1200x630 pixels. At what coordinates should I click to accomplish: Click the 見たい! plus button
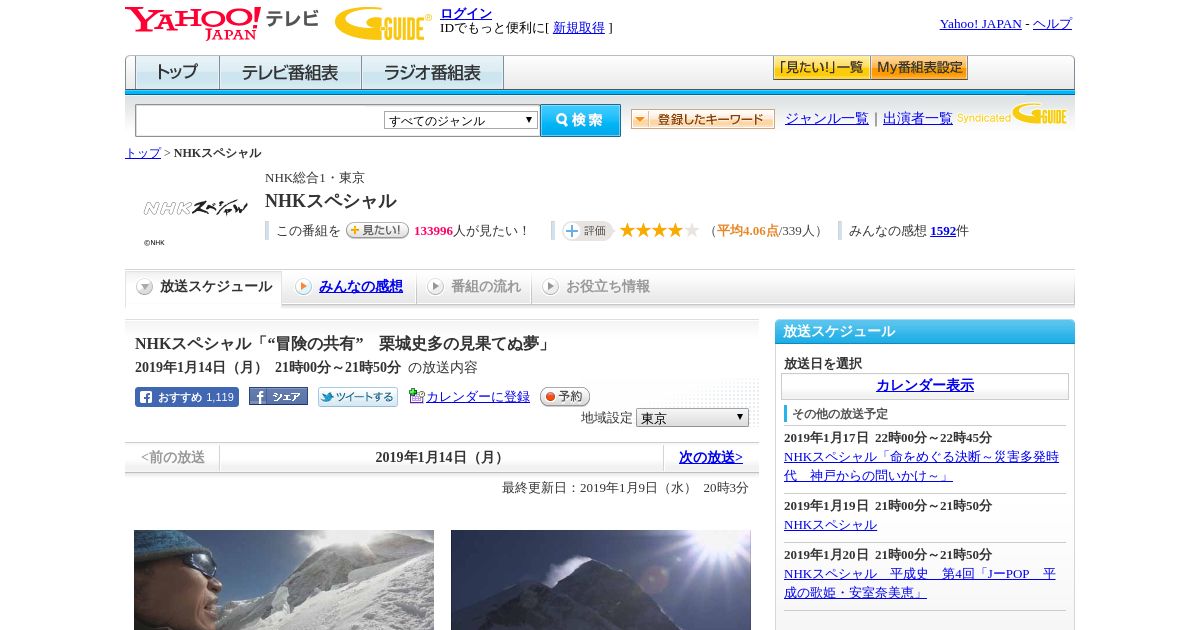tap(377, 230)
